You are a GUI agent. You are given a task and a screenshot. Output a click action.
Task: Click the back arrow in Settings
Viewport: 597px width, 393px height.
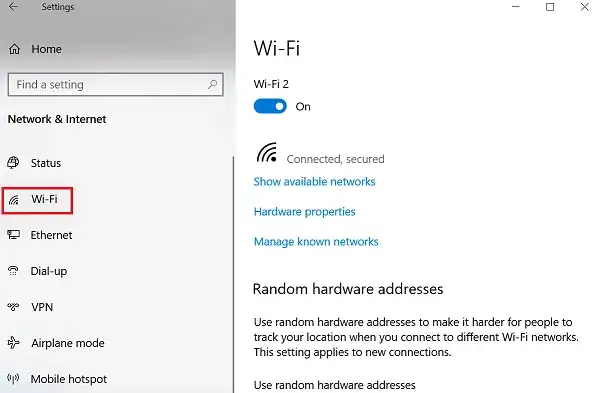pos(13,6)
